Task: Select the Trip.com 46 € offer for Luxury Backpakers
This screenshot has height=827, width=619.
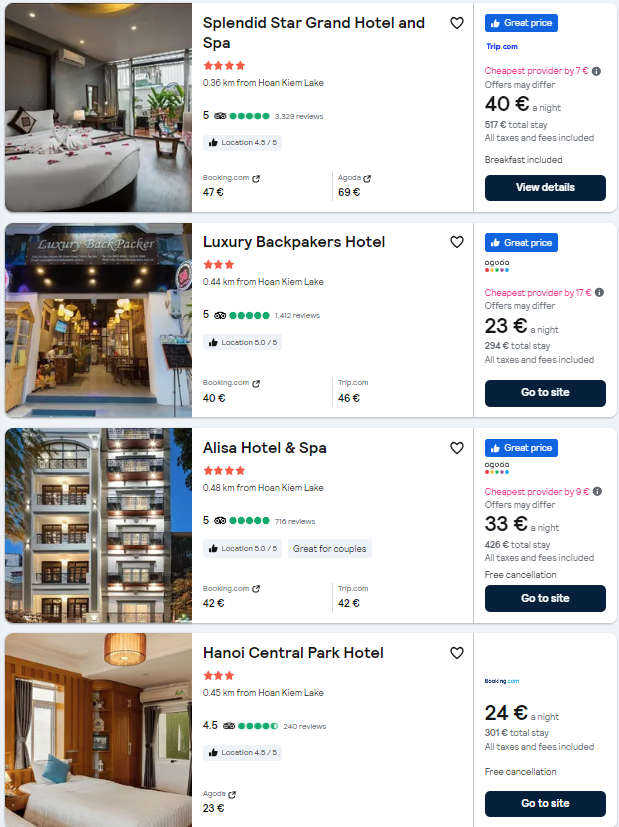Action: click(353, 391)
